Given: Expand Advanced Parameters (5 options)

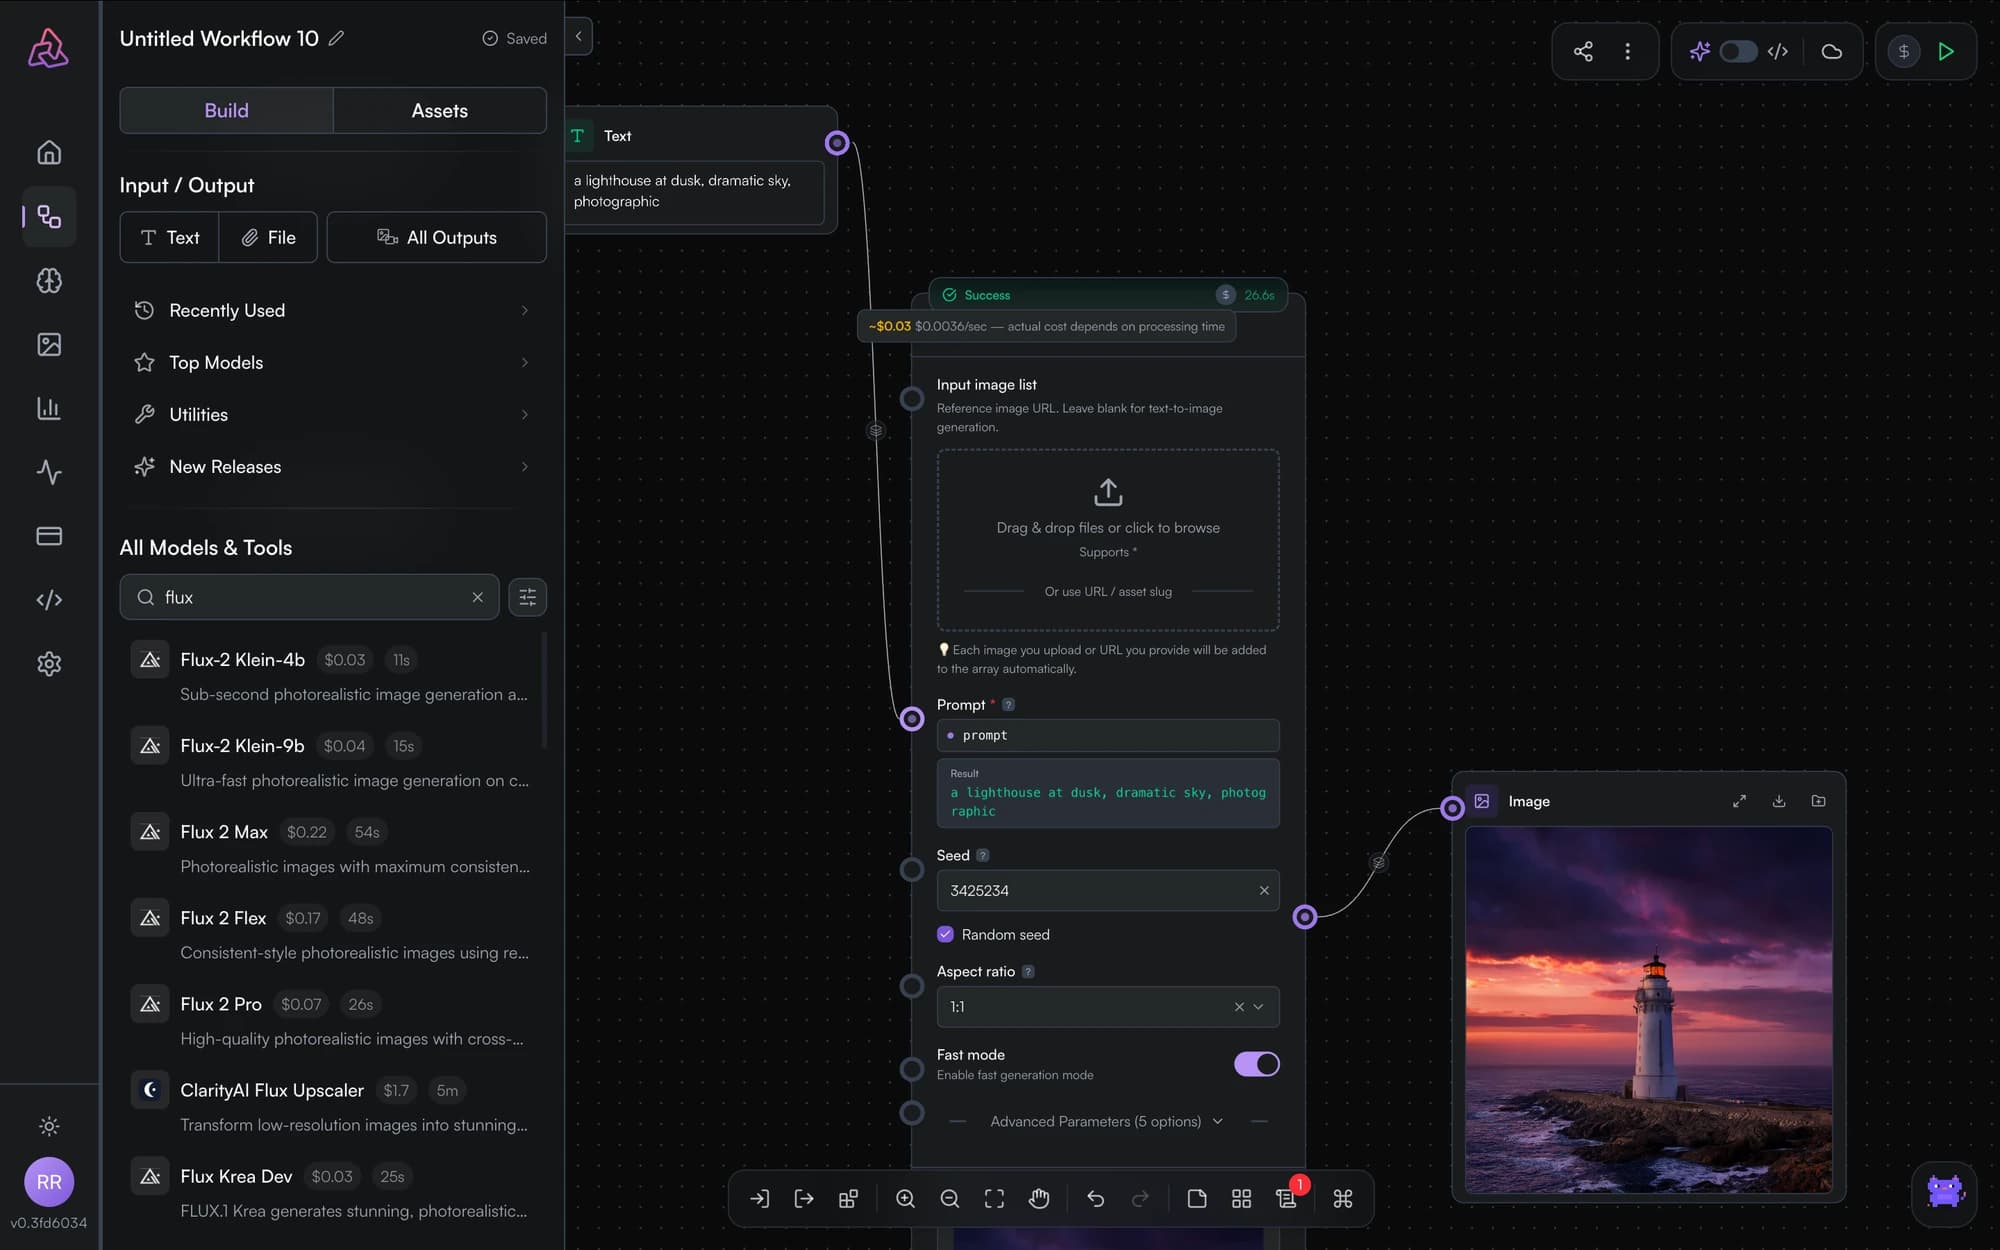Looking at the screenshot, I should pyautogui.click(x=1107, y=1121).
